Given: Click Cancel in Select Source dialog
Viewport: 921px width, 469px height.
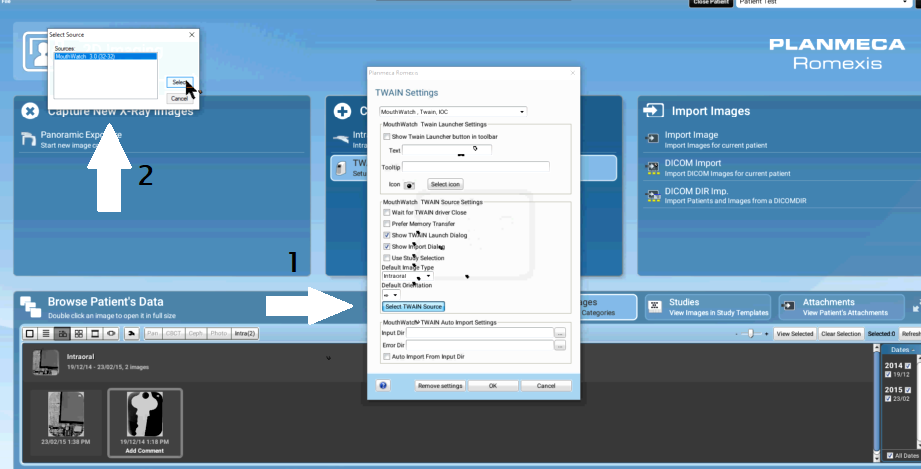Looking at the screenshot, I should [x=179, y=99].
